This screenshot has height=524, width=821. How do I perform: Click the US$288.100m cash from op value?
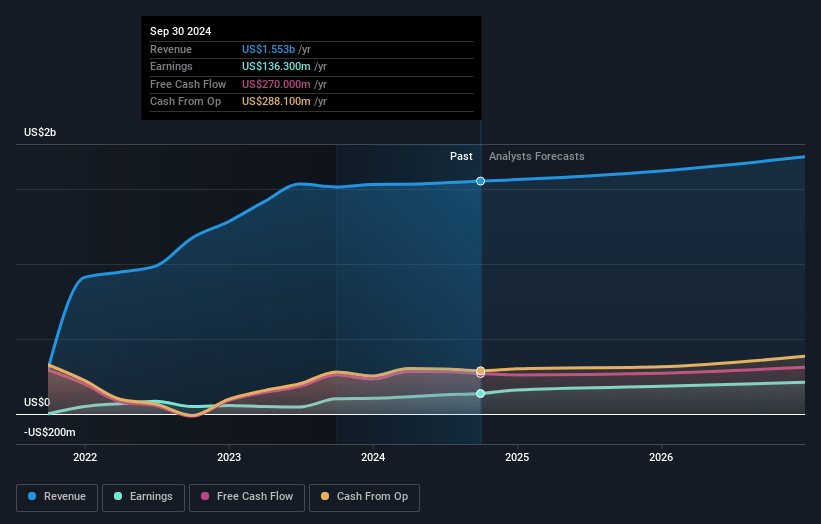click(x=276, y=102)
